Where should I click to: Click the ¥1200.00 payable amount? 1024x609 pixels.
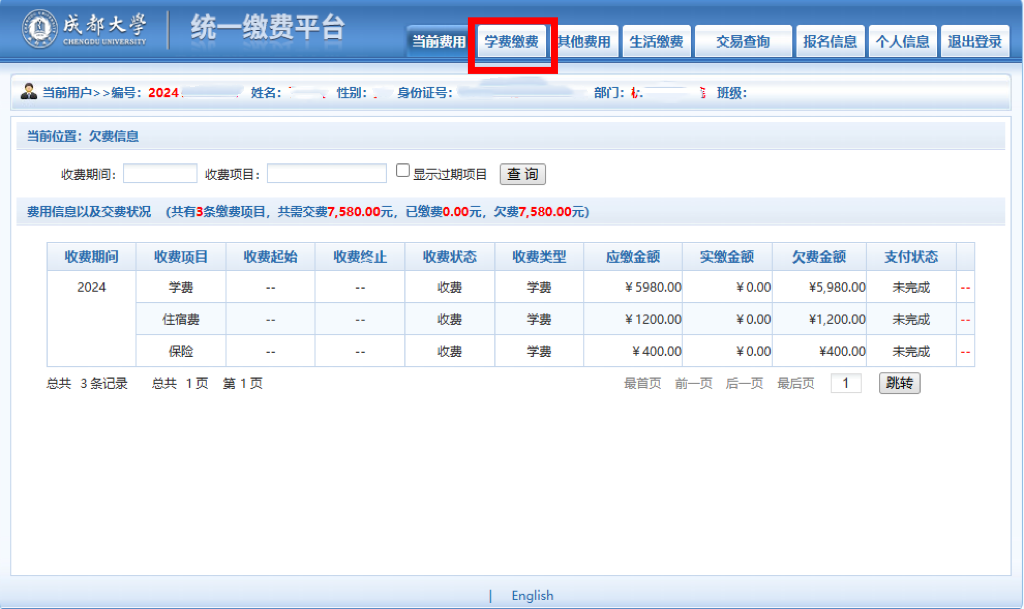[653, 320]
